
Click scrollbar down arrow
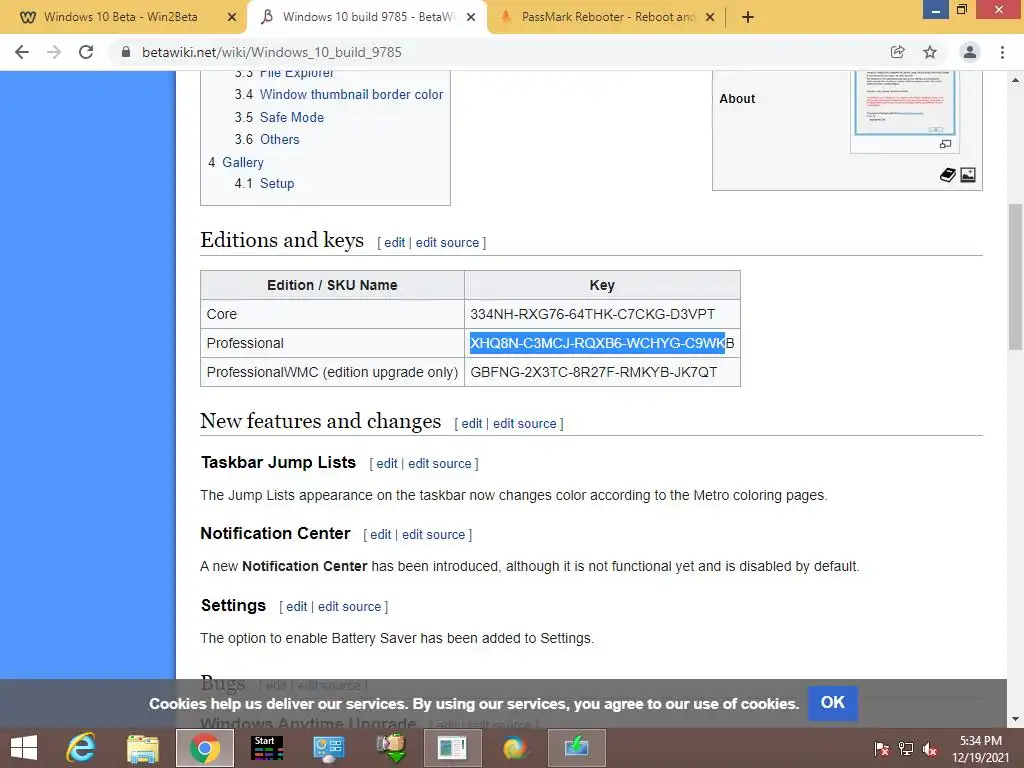[x=1015, y=720]
